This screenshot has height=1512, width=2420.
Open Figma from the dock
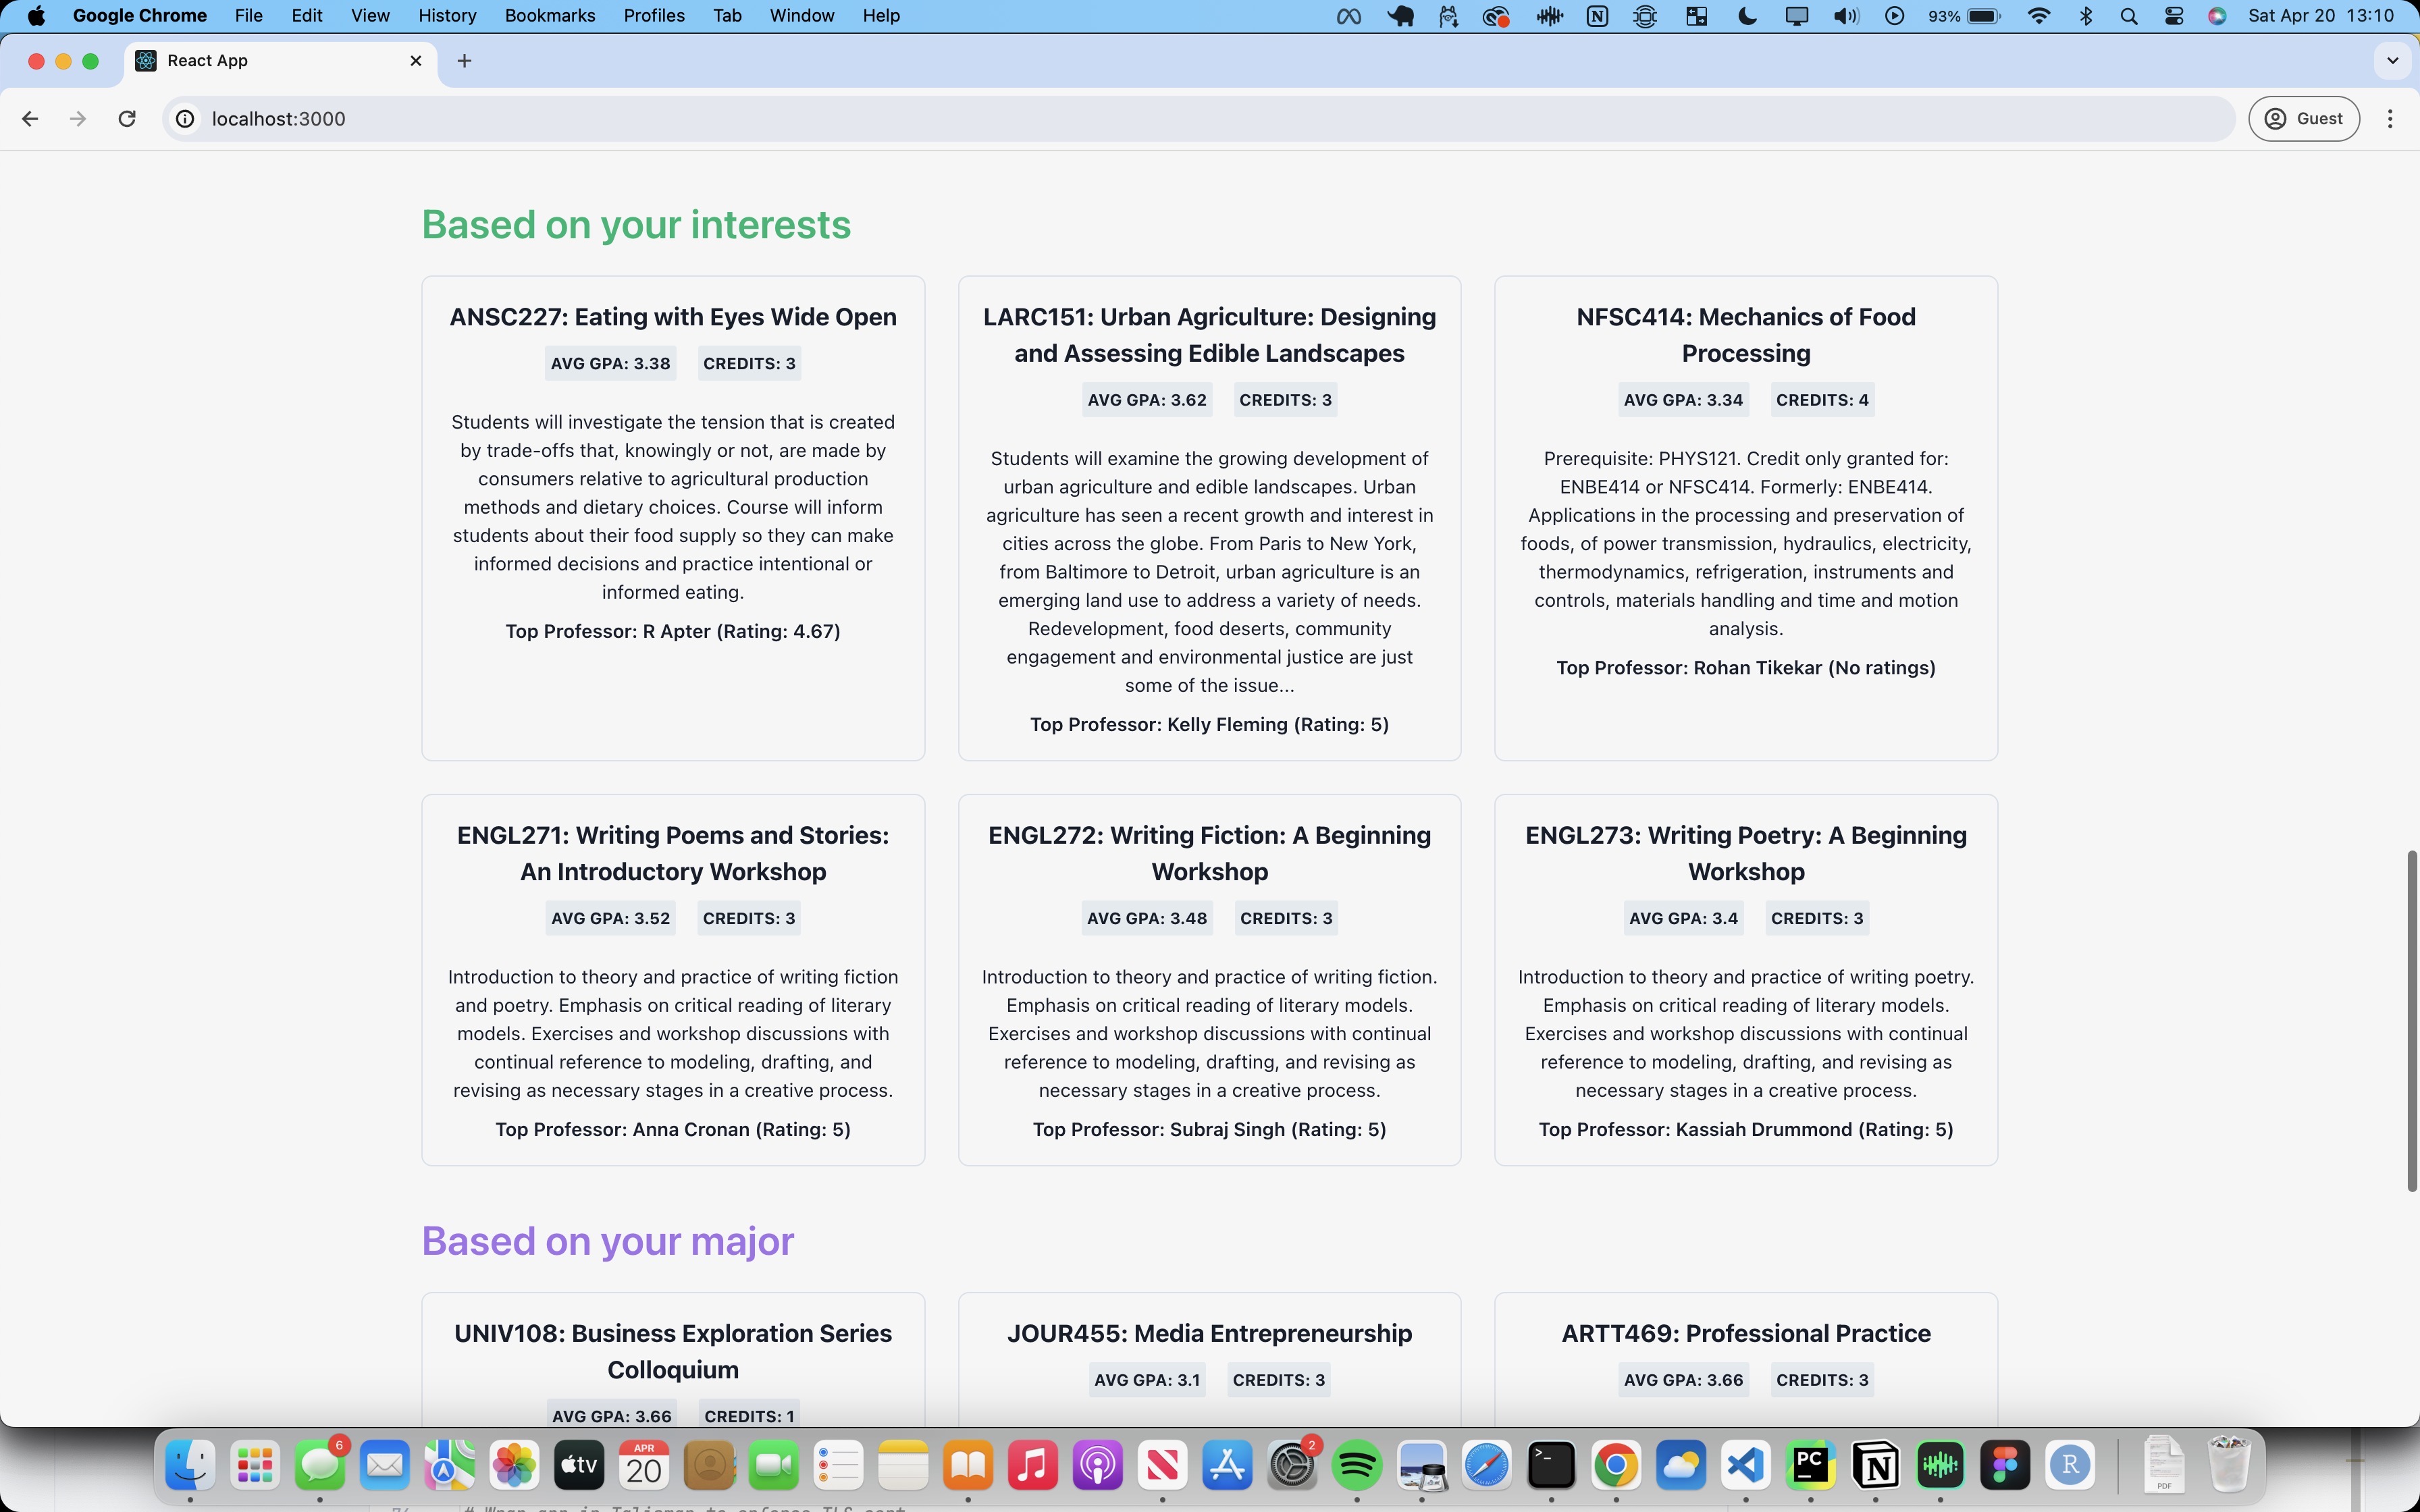coord(2005,1466)
